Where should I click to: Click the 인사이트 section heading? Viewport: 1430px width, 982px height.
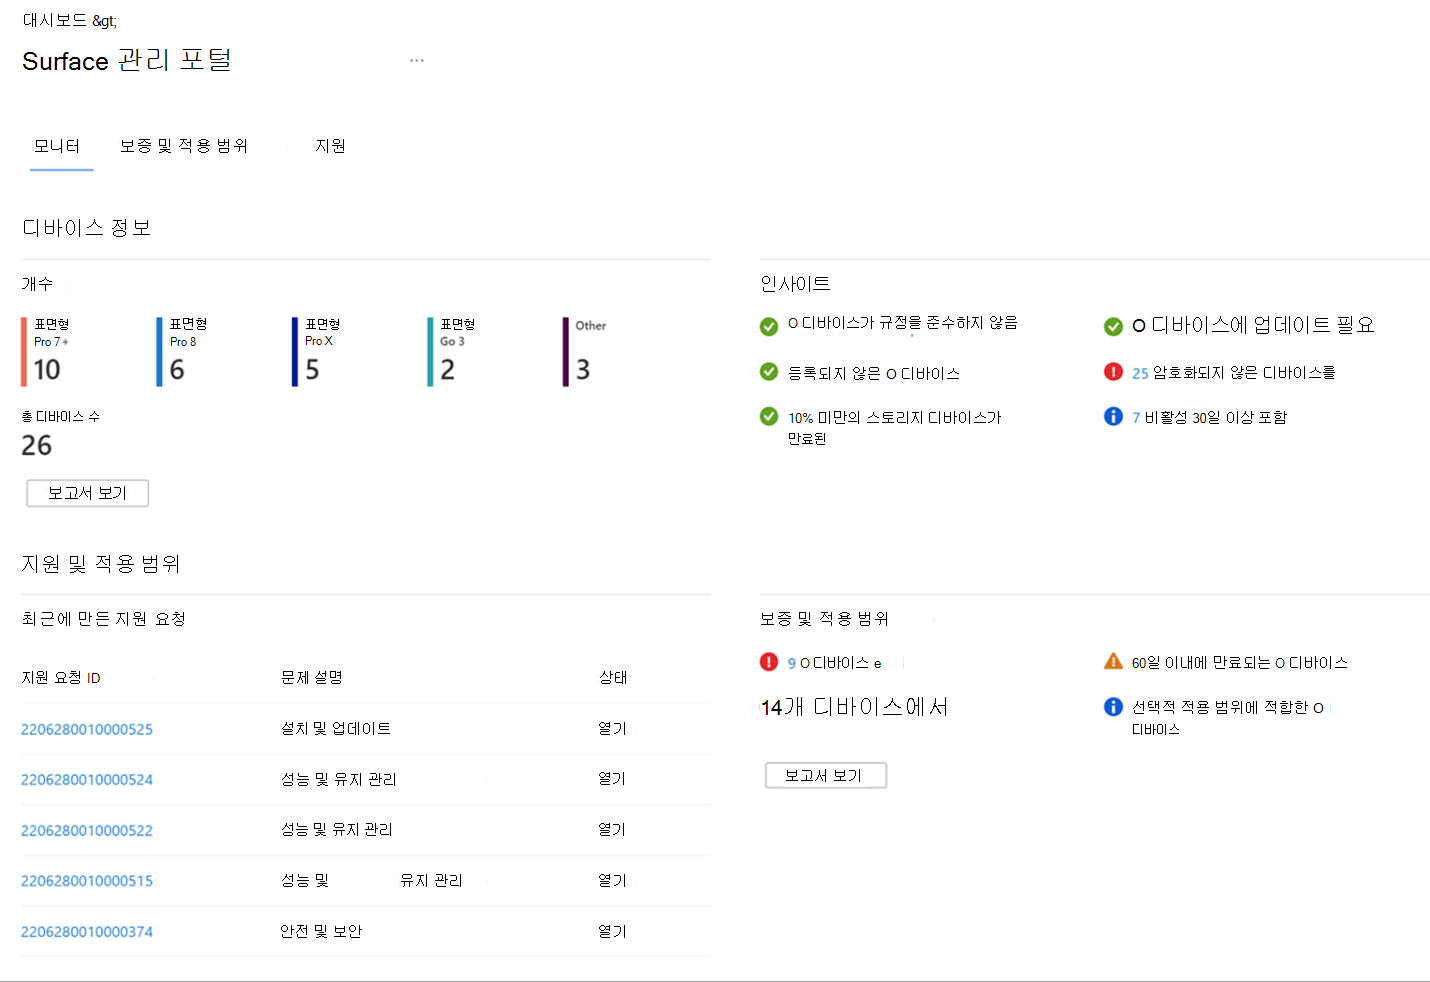795,284
